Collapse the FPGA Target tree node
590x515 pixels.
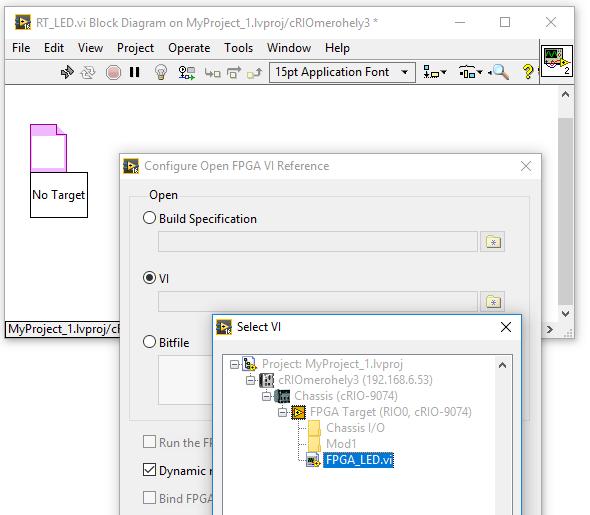click(x=283, y=413)
